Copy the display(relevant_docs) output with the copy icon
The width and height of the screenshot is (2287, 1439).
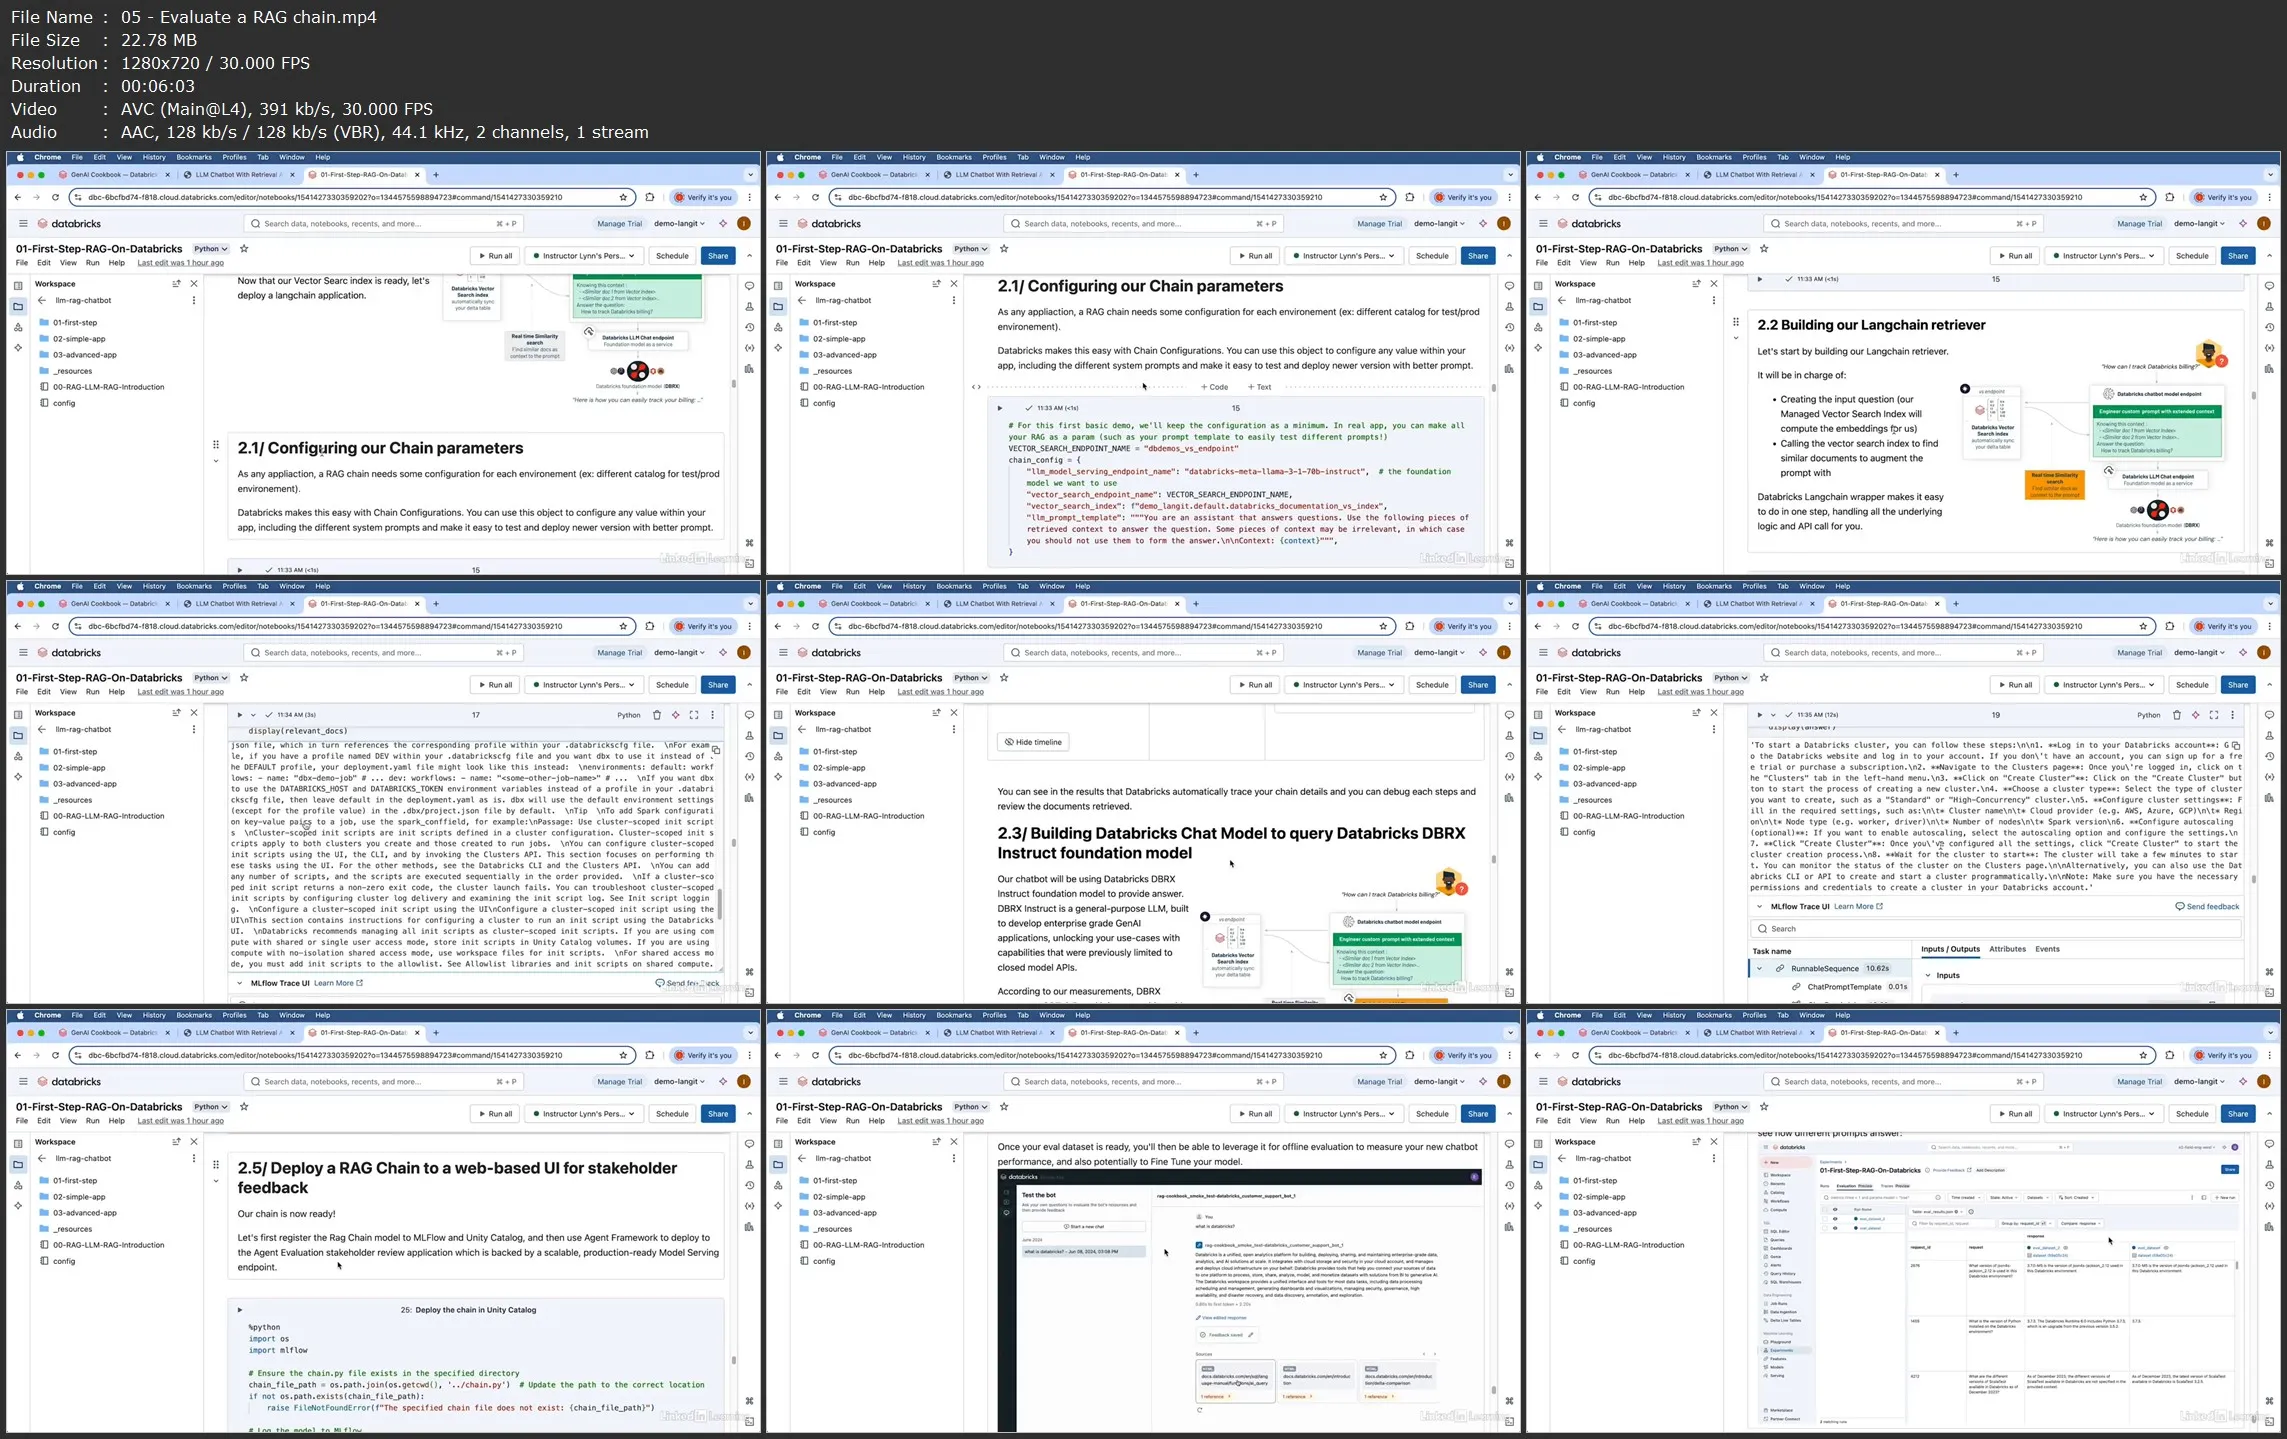pos(716,749)
